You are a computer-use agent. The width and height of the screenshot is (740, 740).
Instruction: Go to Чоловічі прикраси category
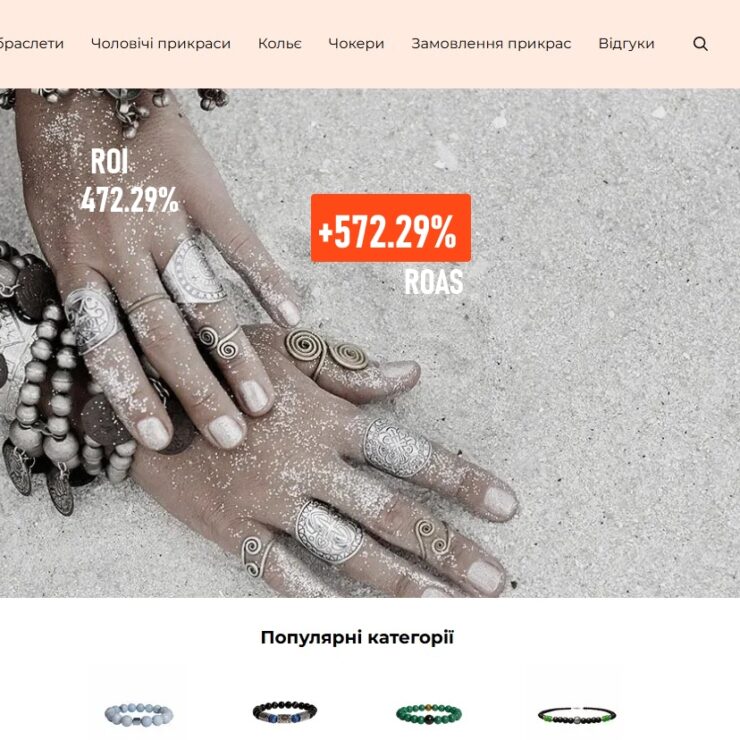point(160,43)
